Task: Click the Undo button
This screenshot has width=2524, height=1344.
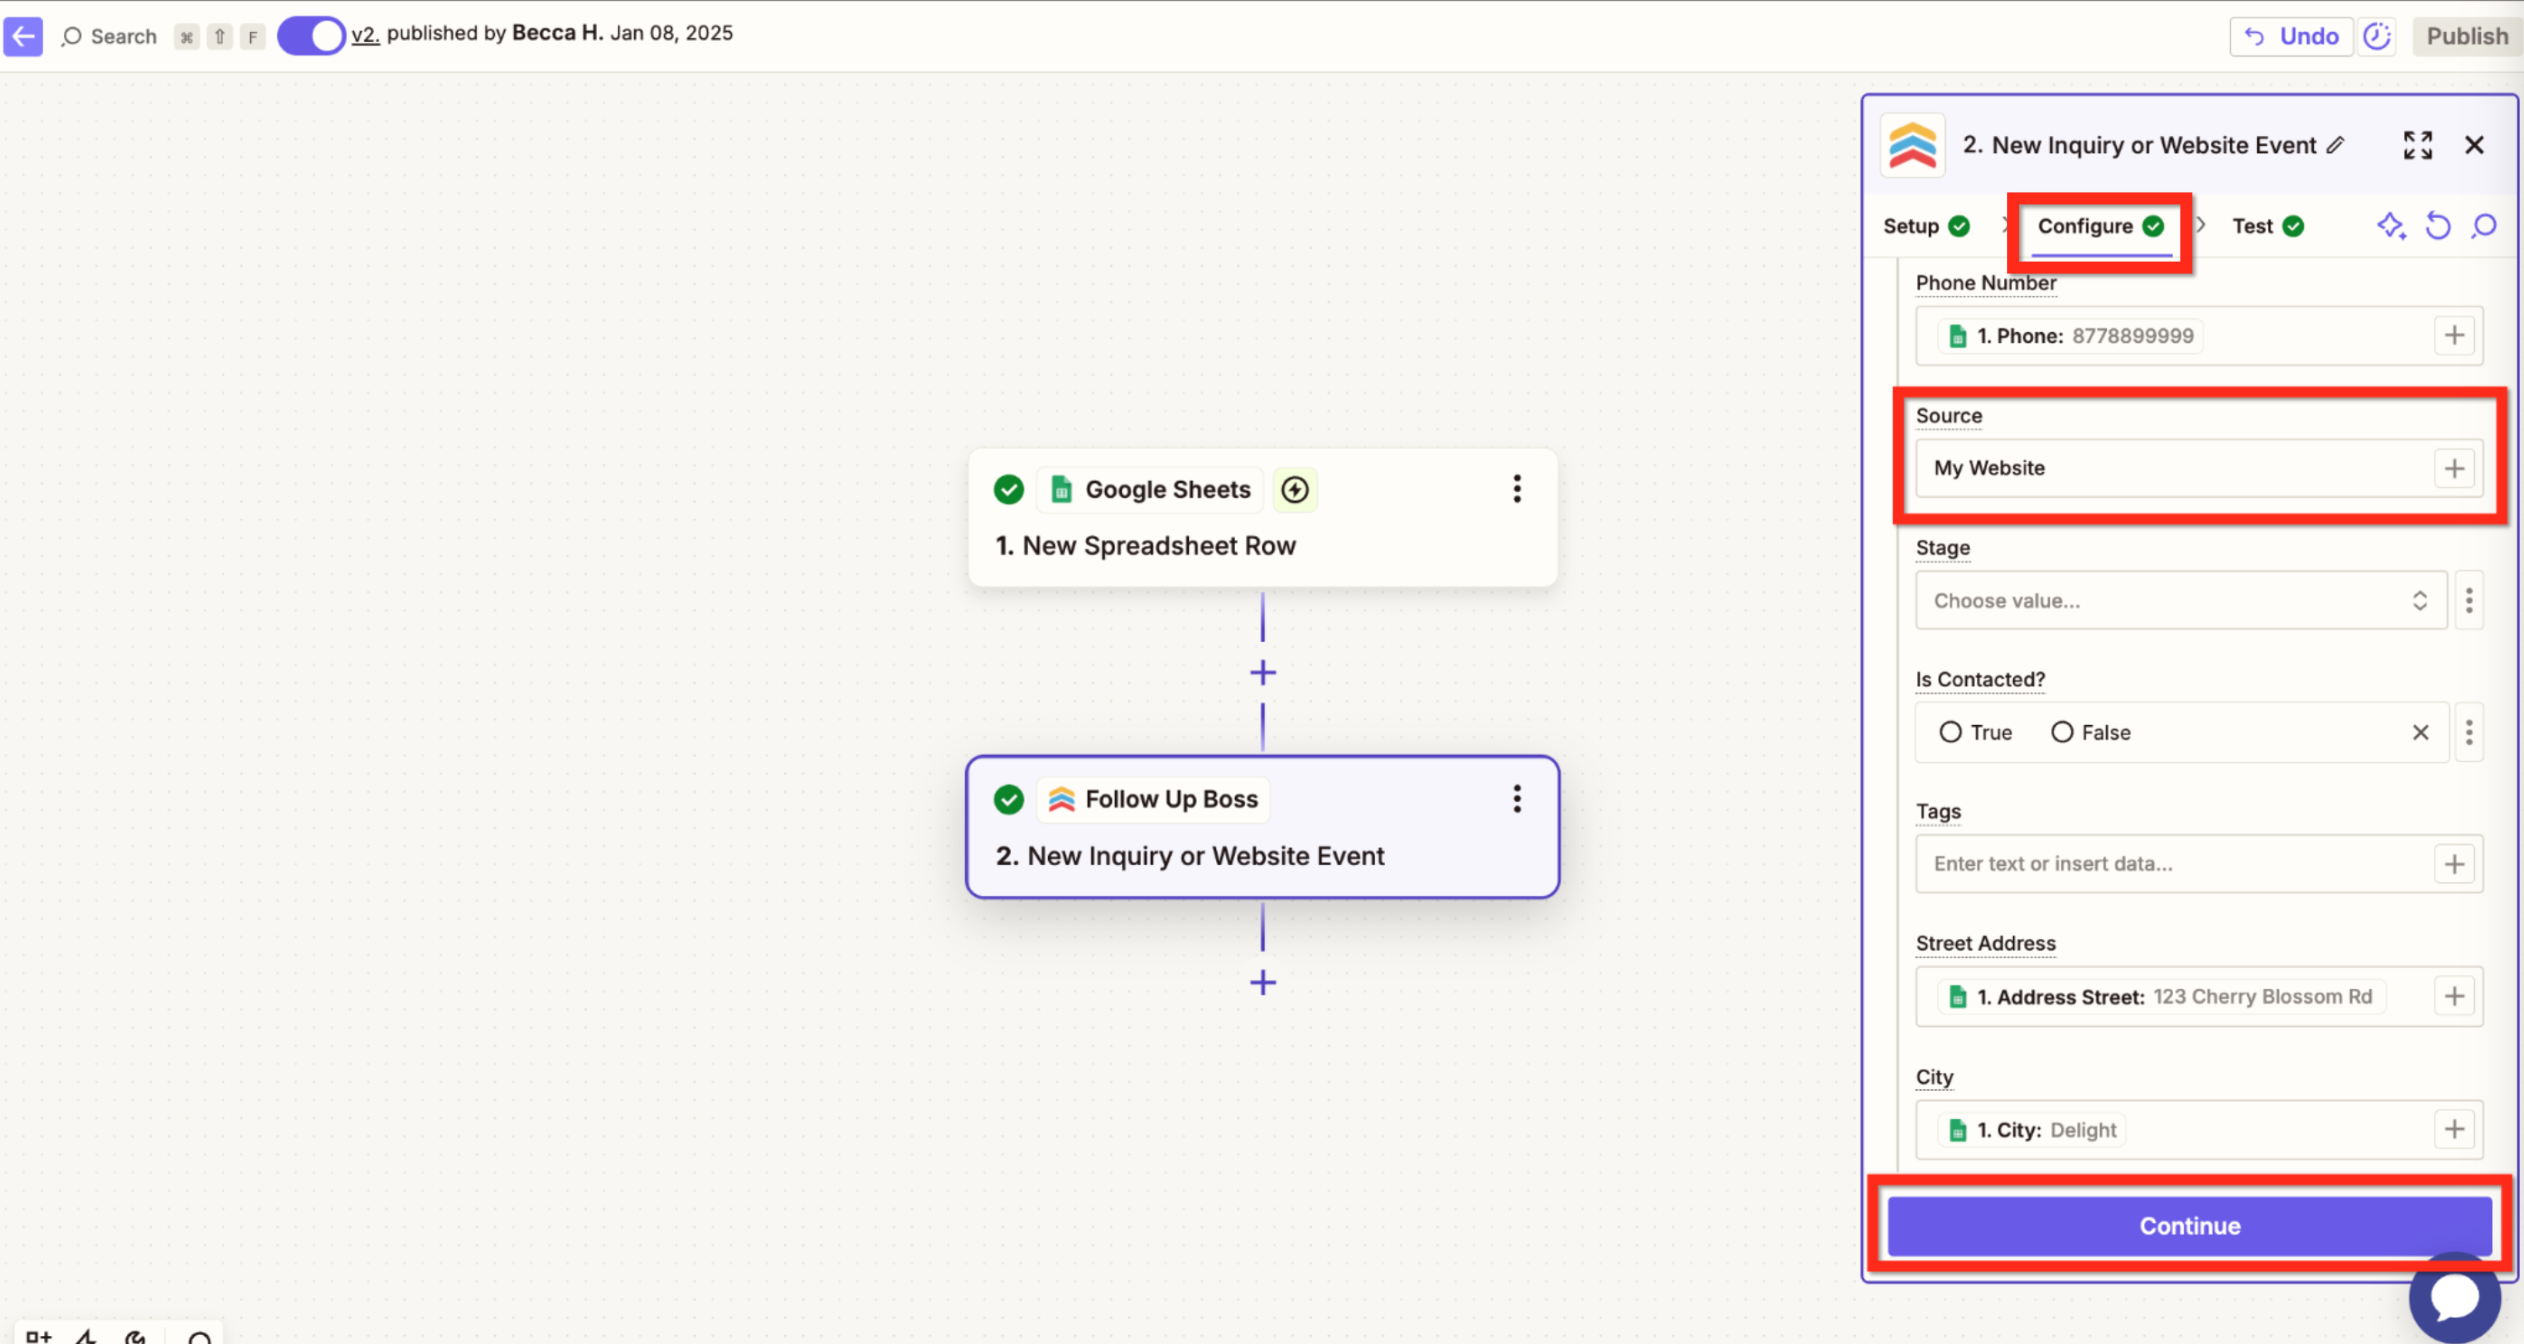Action: (2291, 36)
